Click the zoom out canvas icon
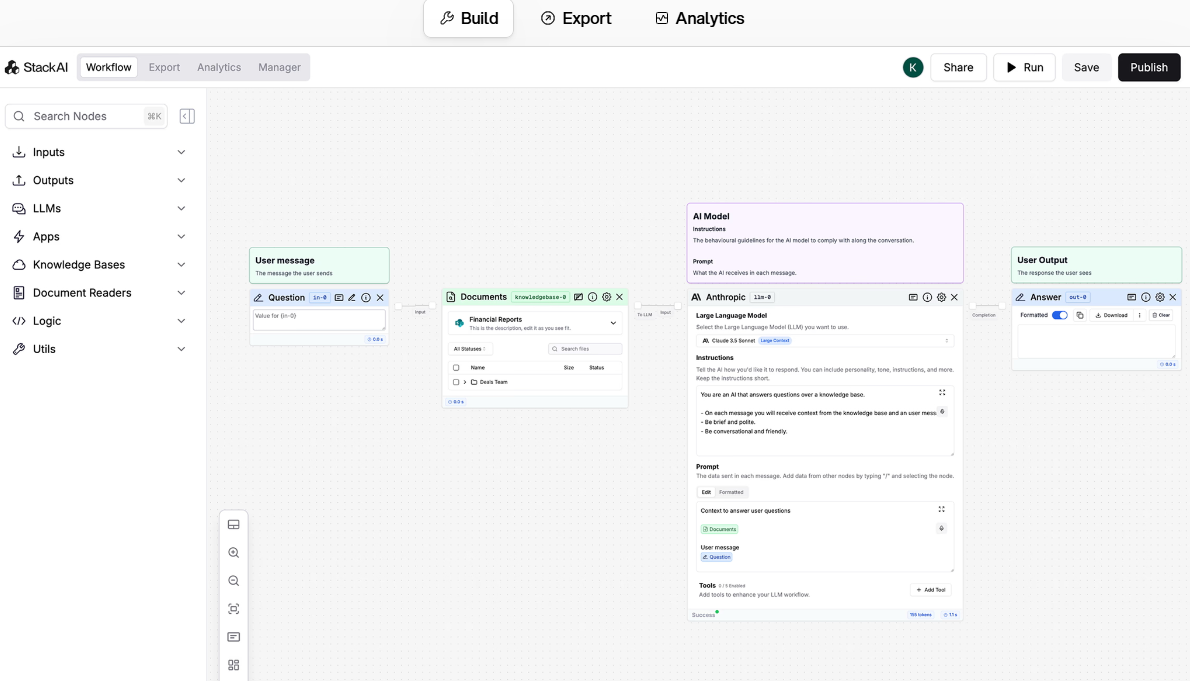The height and width of the screenshot is (681, 1190). pyautogui.click(x=234, y=581)
